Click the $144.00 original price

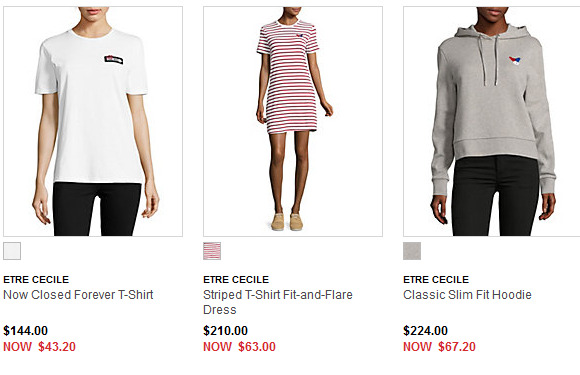point(26,331)
